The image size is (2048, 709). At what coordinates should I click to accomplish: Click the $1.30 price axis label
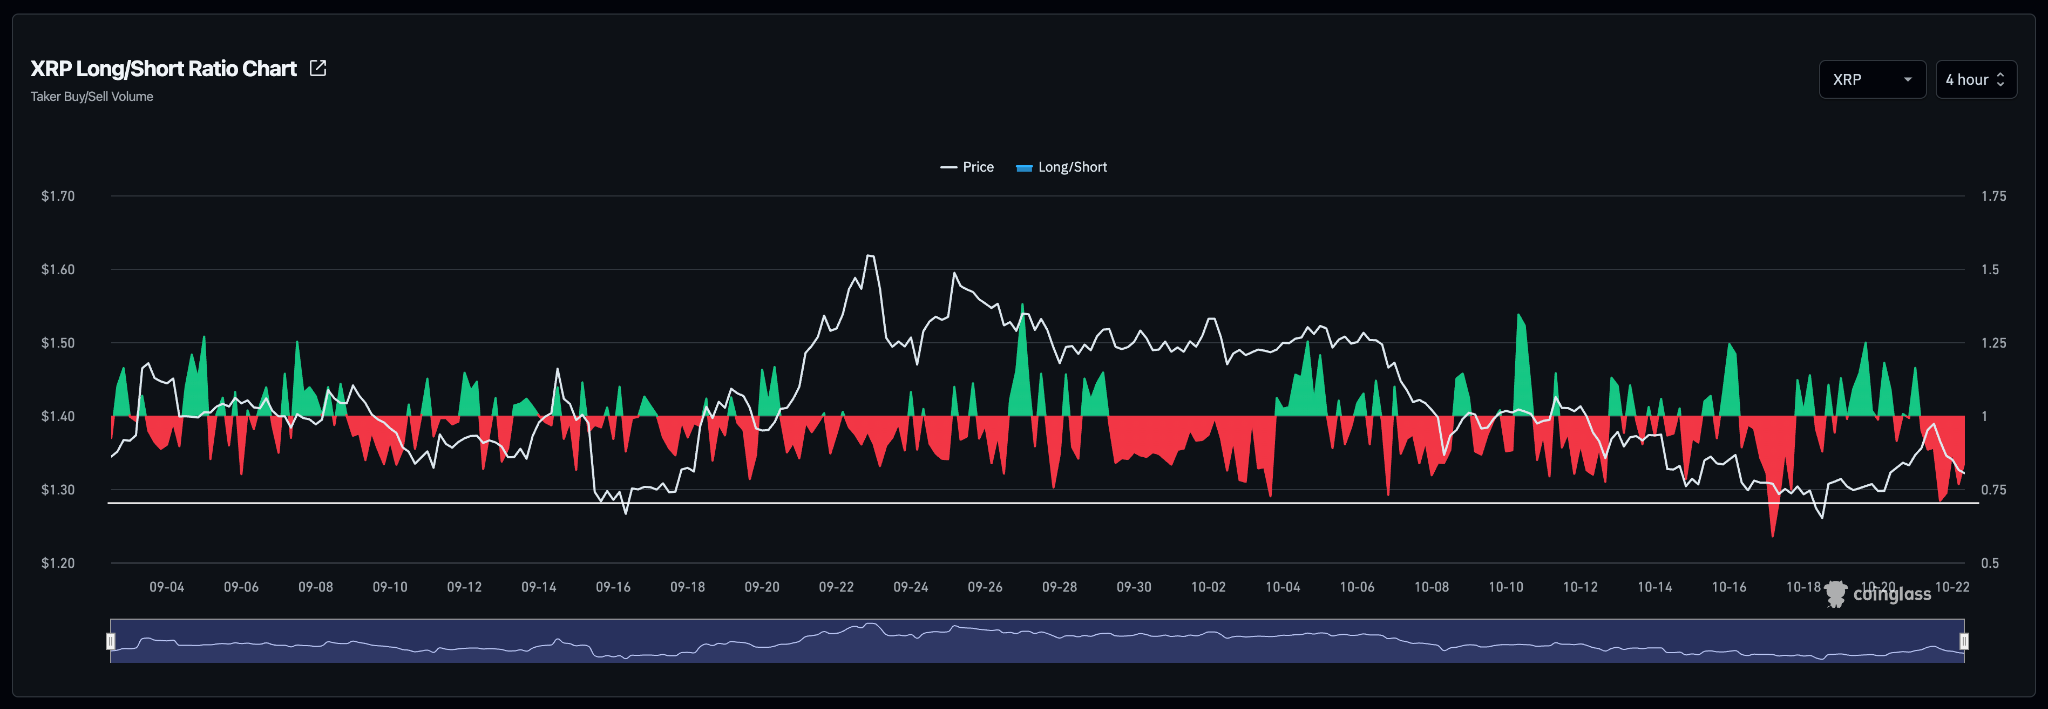pos(58,490)
